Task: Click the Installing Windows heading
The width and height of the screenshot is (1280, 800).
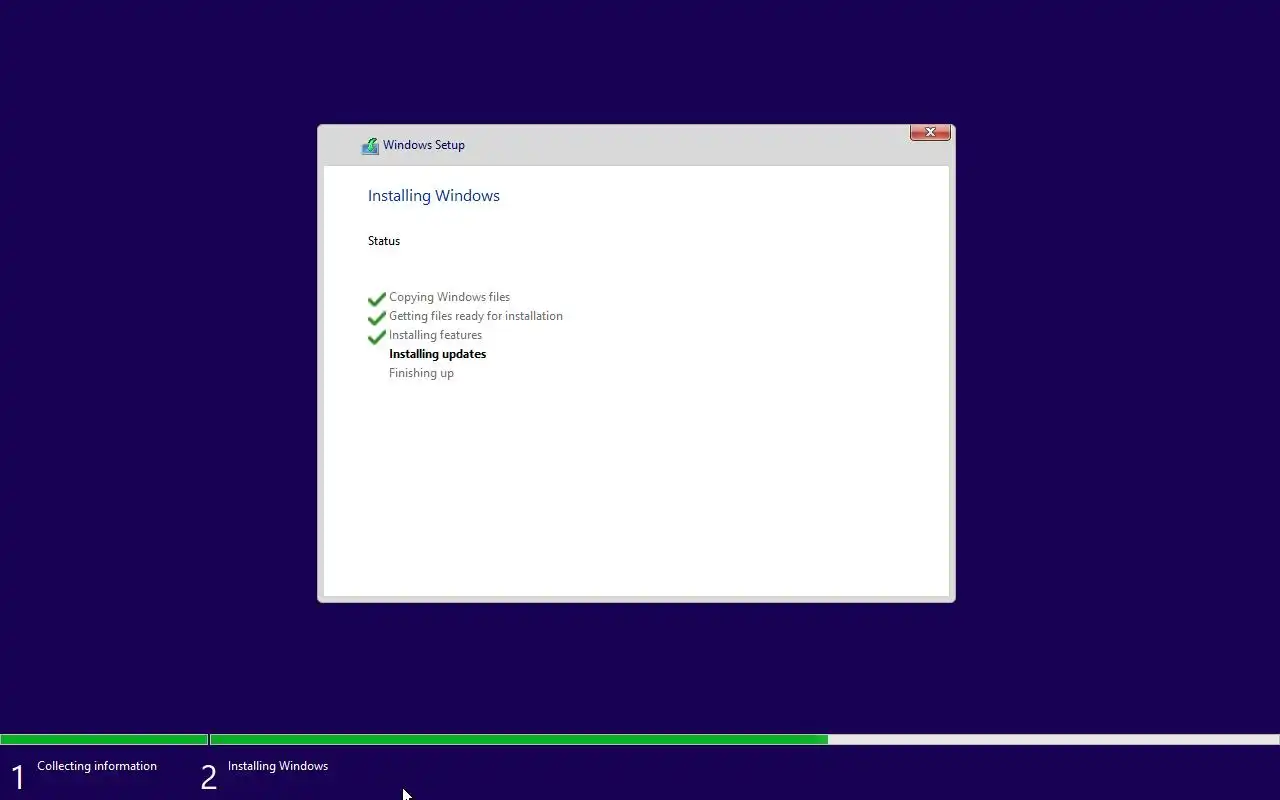Action: [434, 196]
